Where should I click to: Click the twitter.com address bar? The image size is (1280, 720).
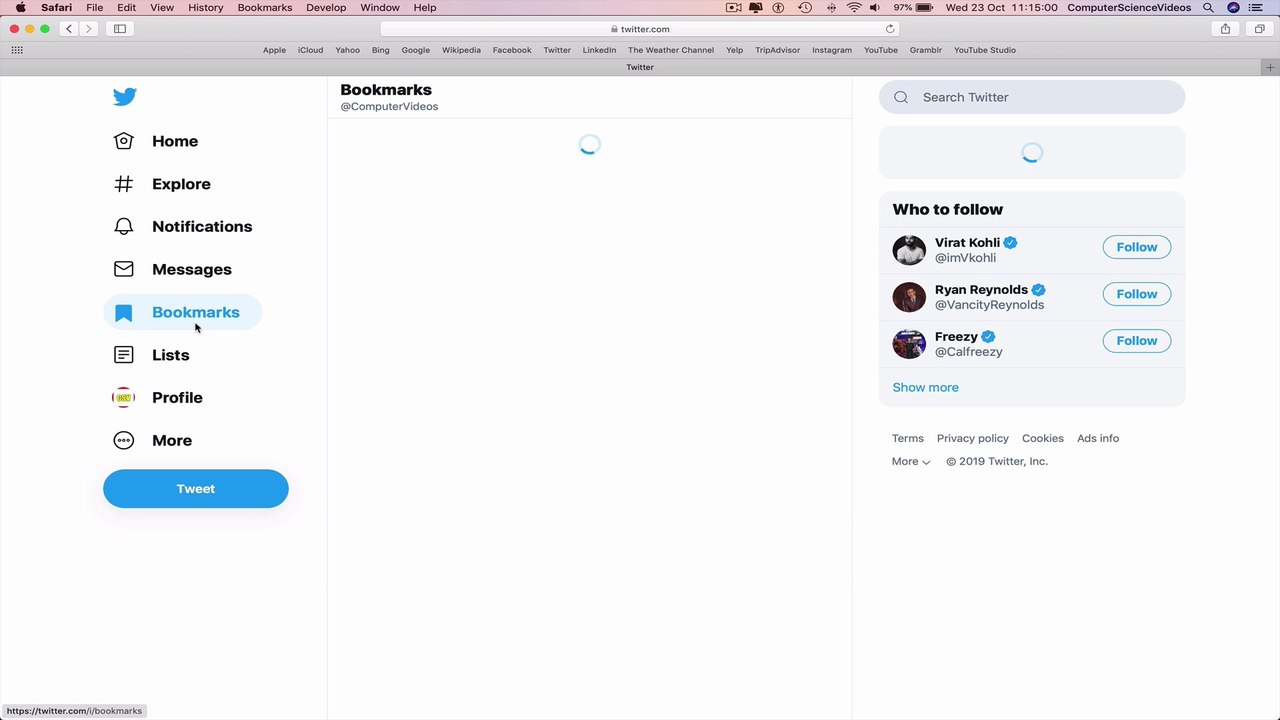coord(640,29)
